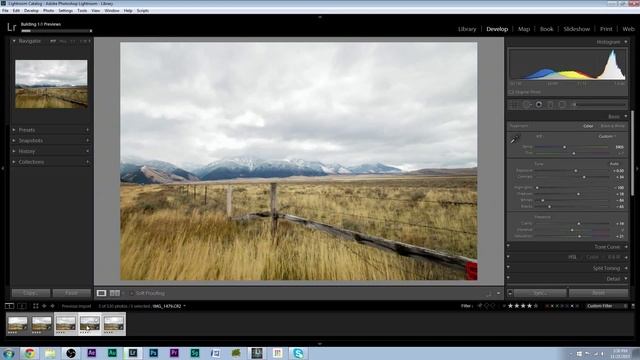The image size is (640, 360).
Task: Switch to Loupe view in toolbar
Action: 101,293
